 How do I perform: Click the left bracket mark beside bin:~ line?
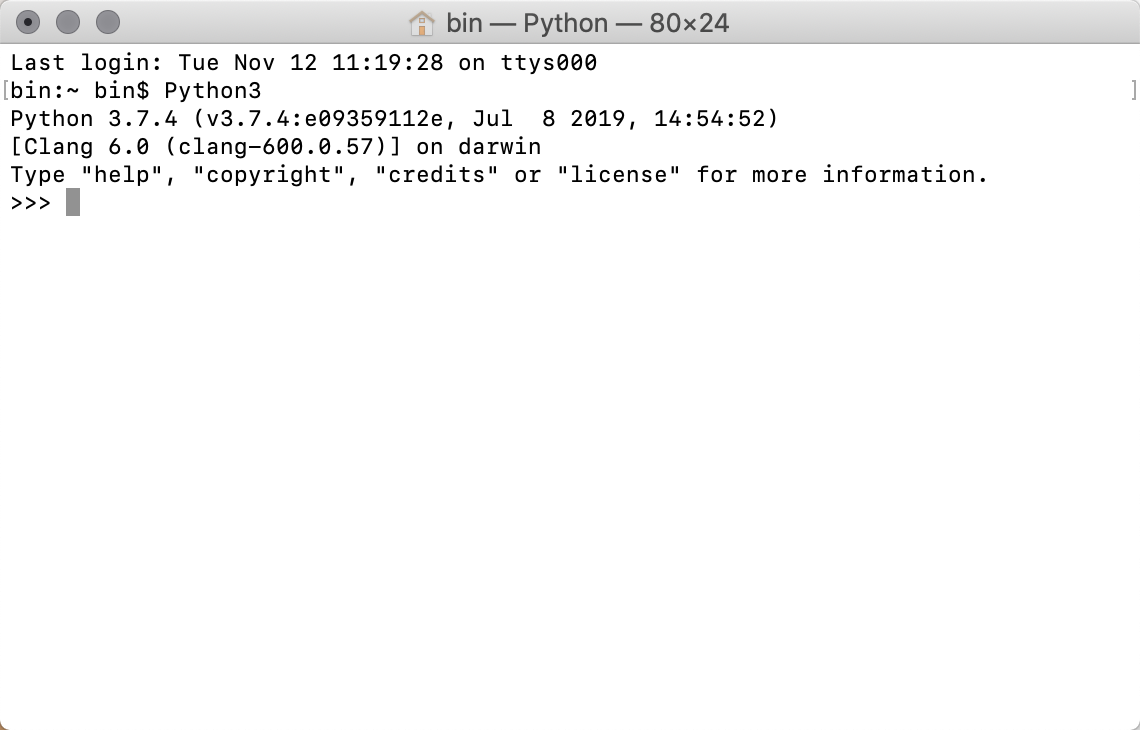pyautogui.click(x=5, y=90)
